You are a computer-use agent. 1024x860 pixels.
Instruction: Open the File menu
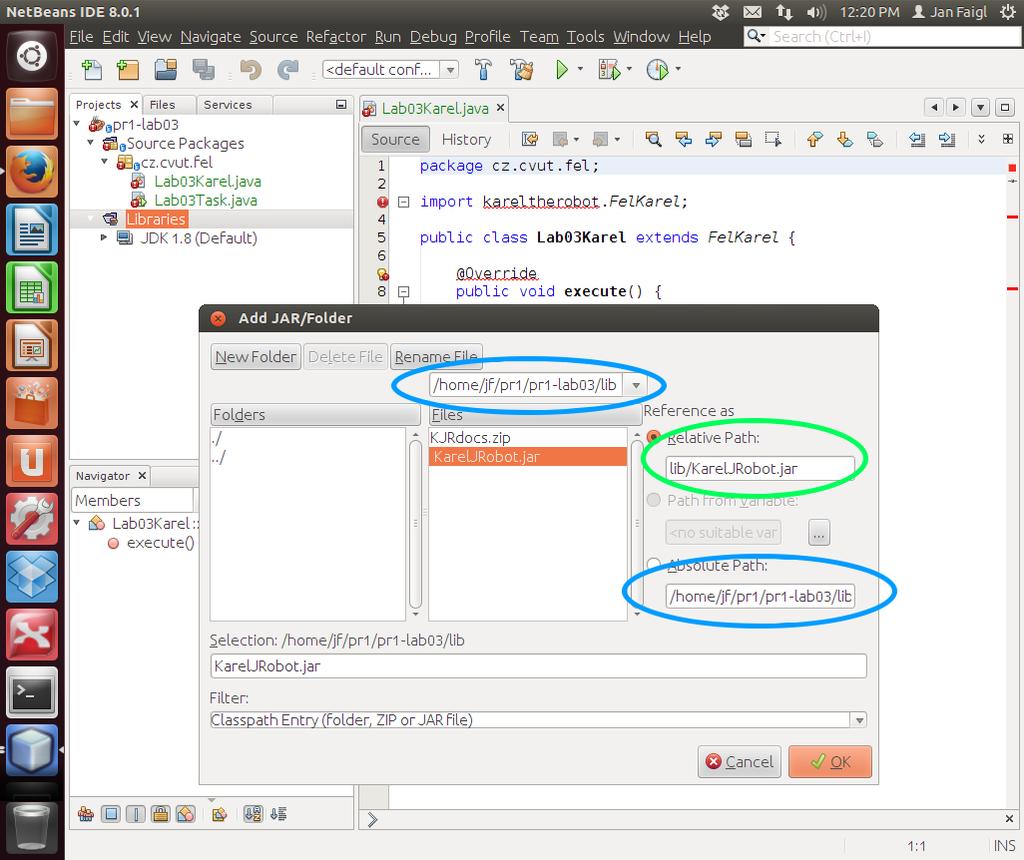tap(82, 37)
